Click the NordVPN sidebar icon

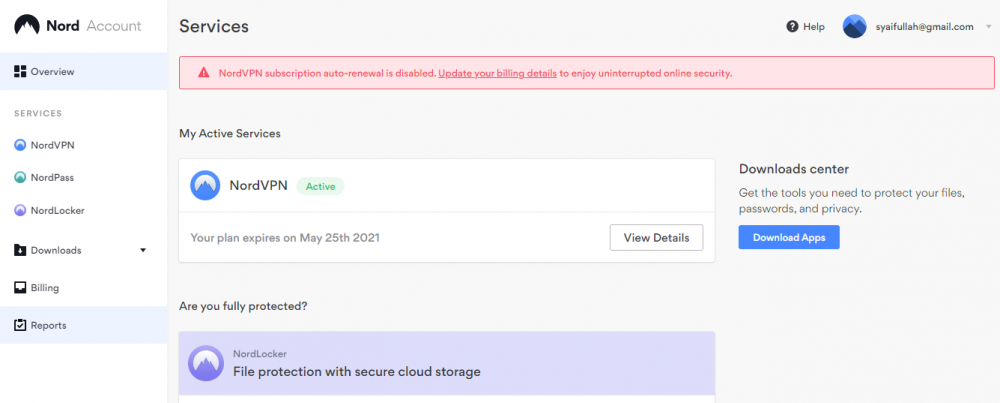(x=20, y=145)
